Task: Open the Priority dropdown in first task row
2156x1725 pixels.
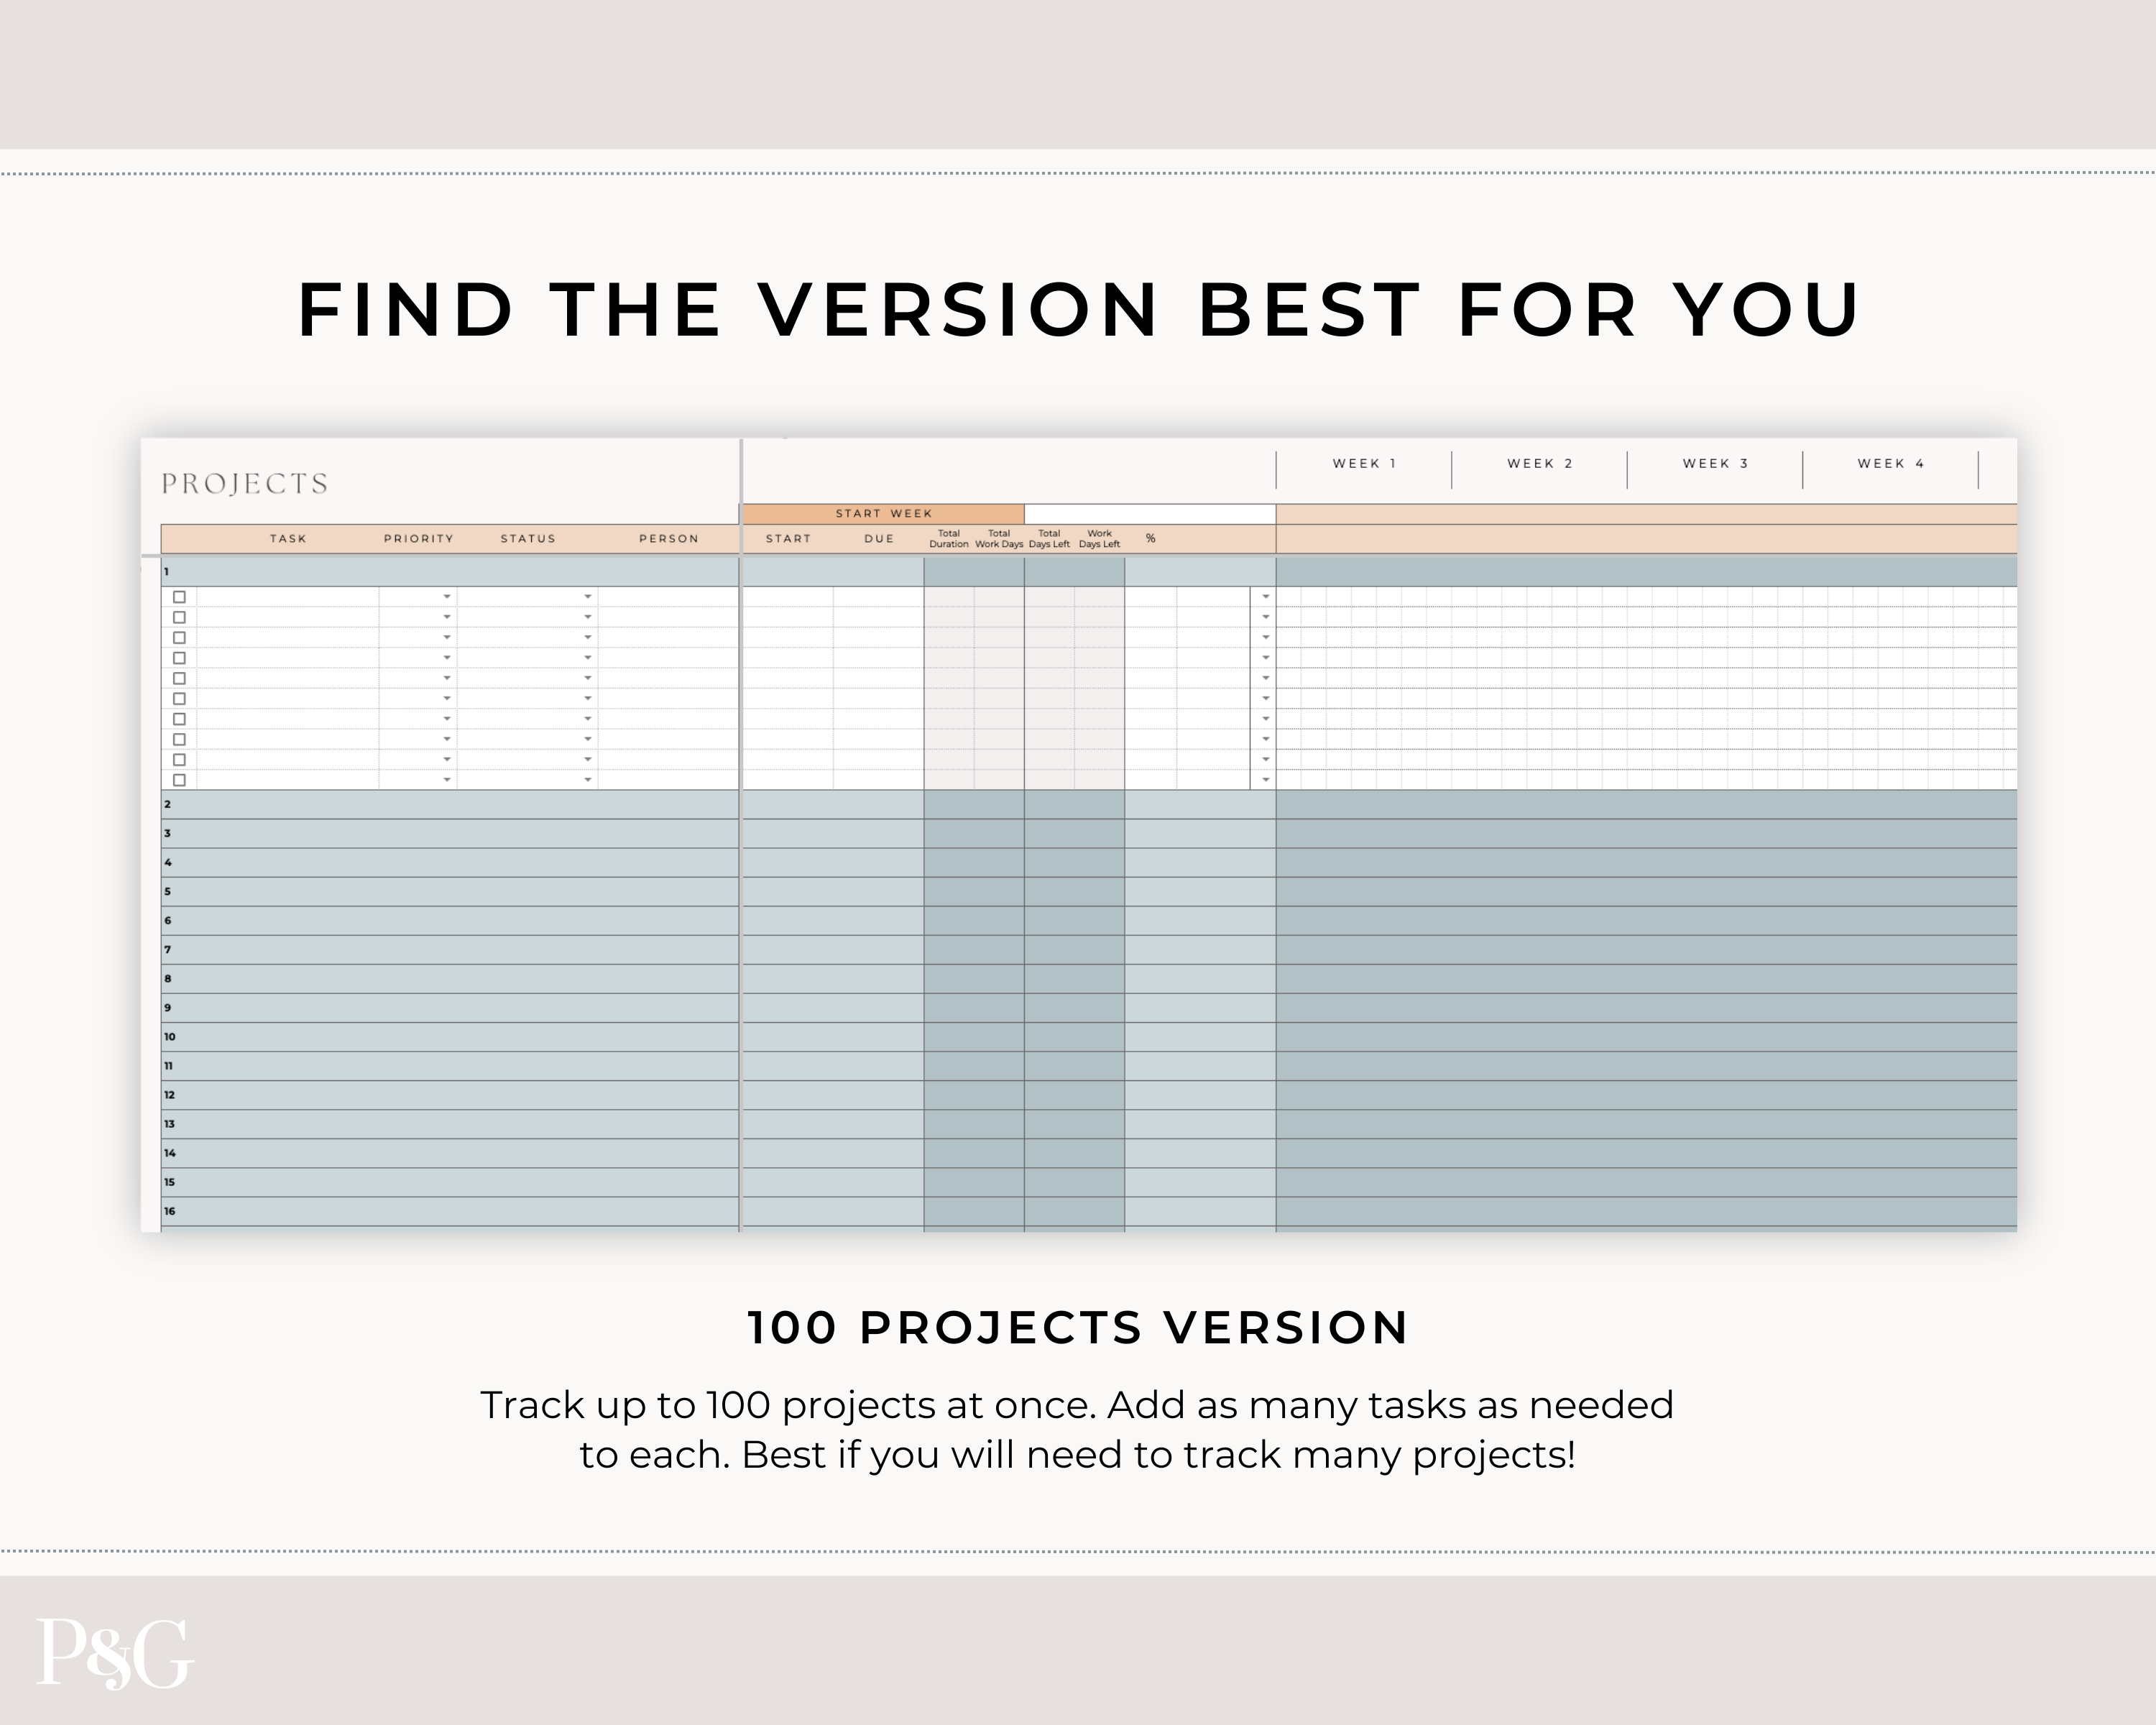Action: pyautogui.click(x=447, y=597)
